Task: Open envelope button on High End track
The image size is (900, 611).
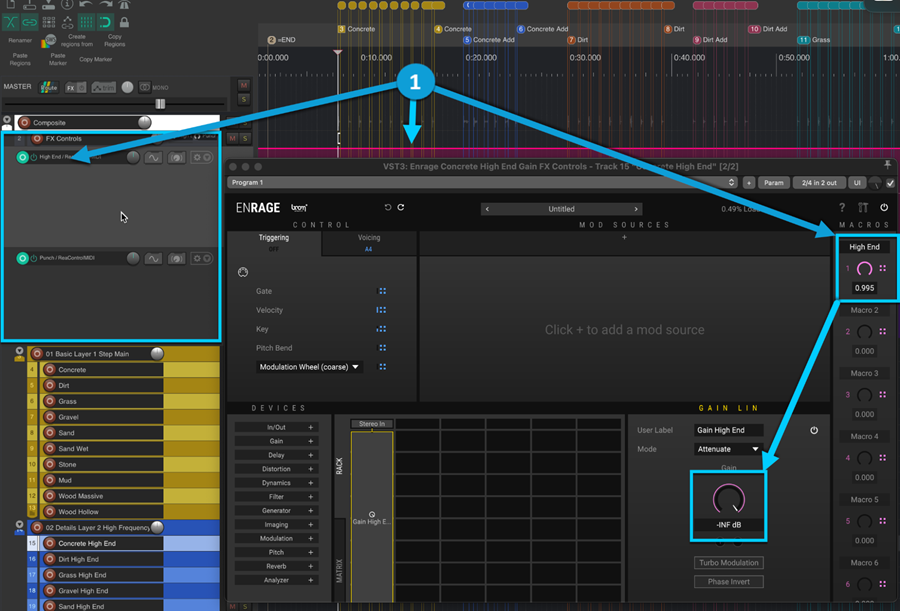Action: [x=153, y=157]
